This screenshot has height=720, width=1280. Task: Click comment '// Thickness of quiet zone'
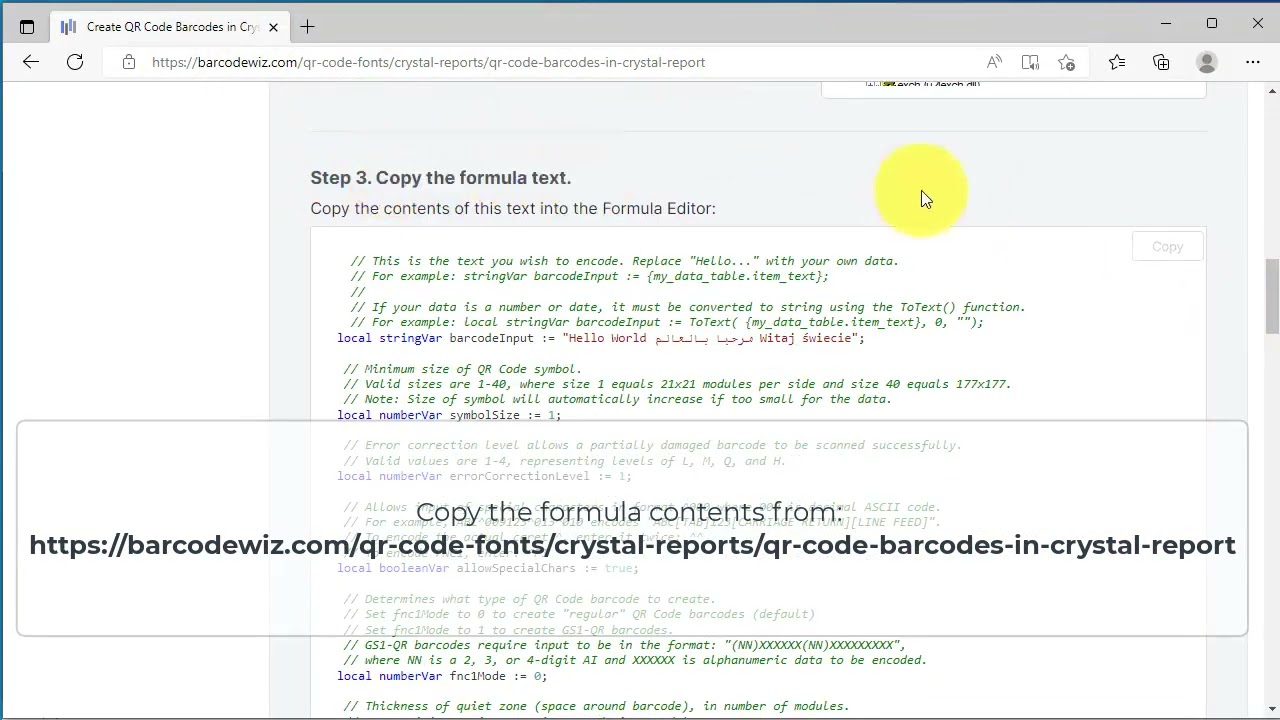point(596,706)
